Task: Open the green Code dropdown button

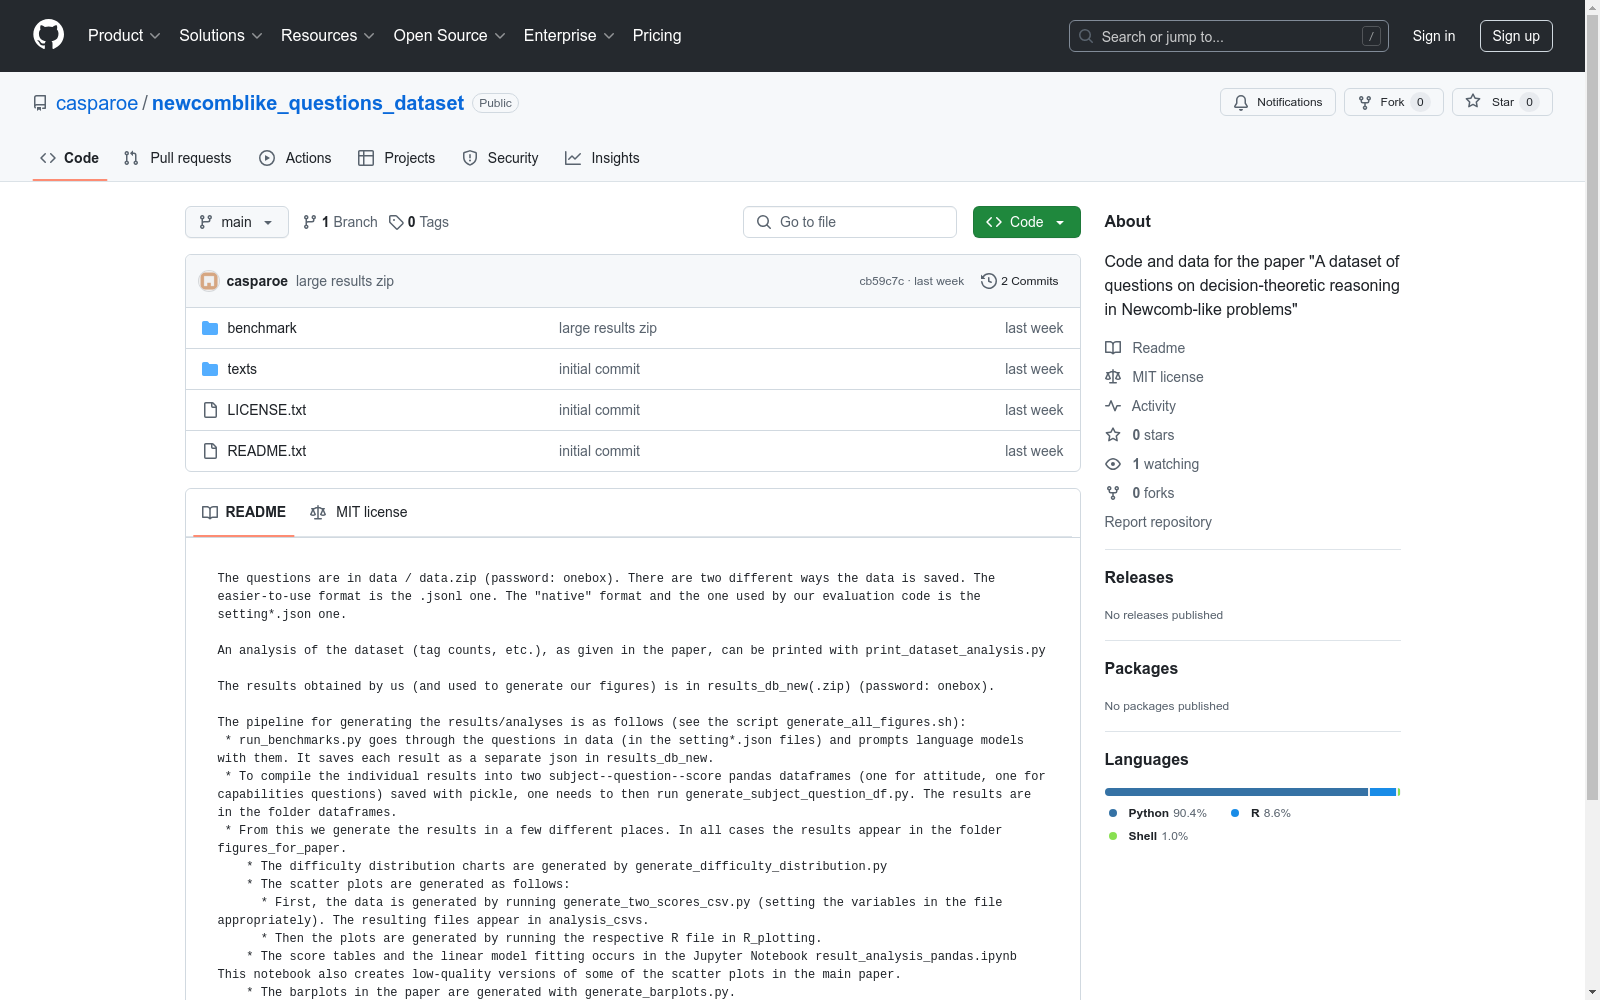Action: pos(1026,222)
